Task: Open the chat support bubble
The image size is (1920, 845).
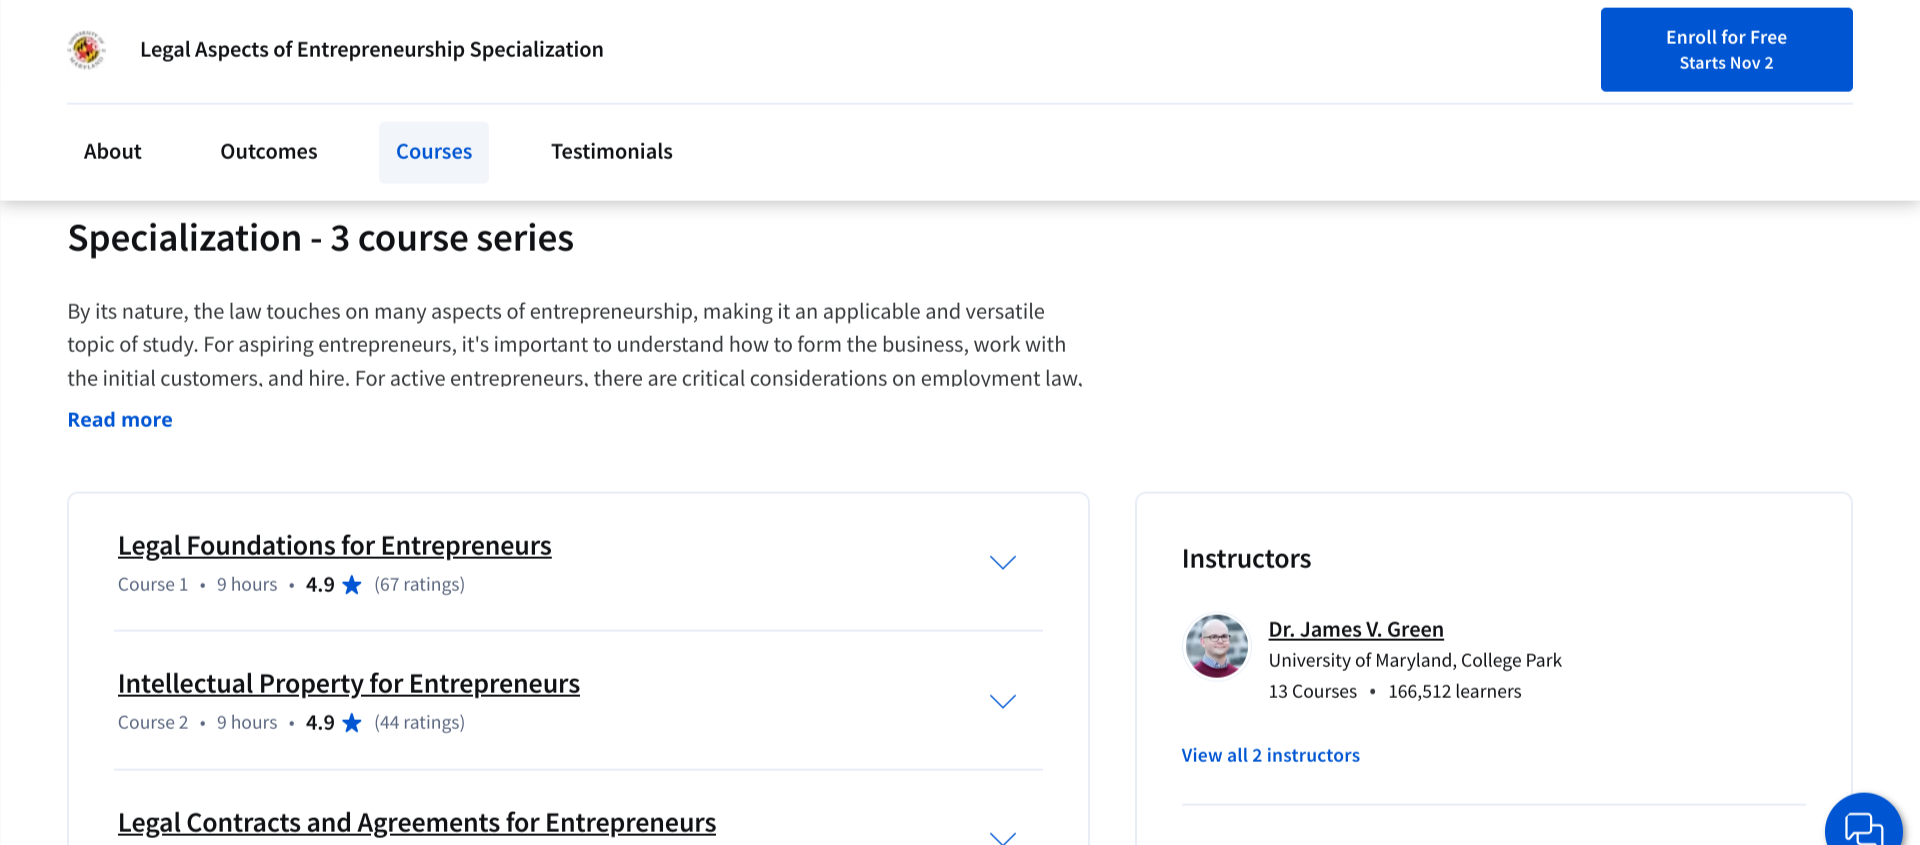Action: pos(1862,825)
